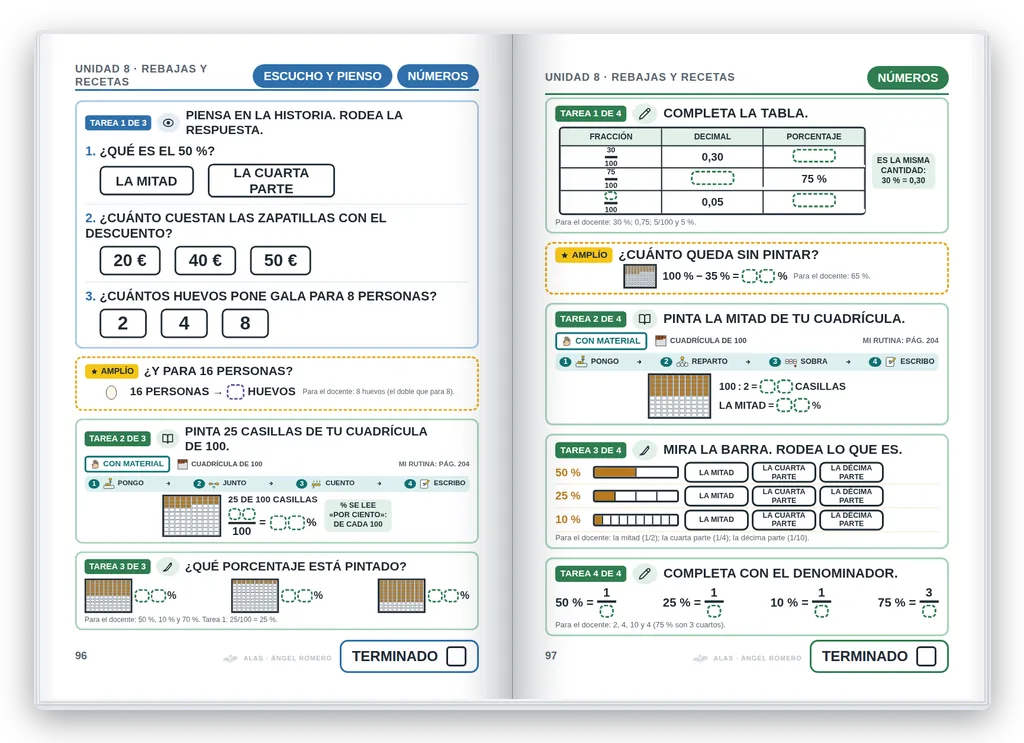Click the hand icon in page 96 CON MATERIAL

coord(95,464)
